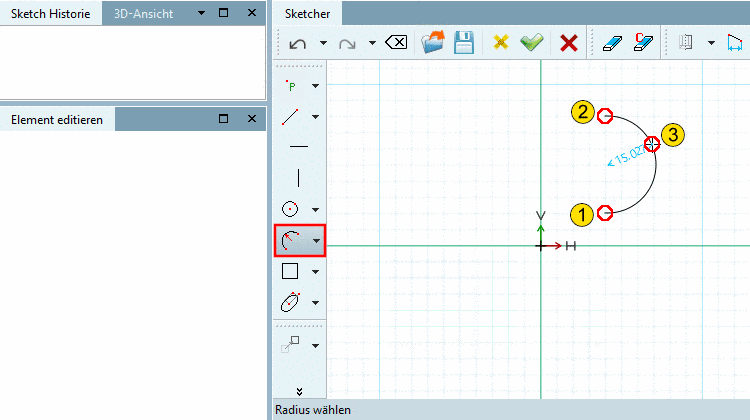Select the Rectangle tool
The width and height of the screenshot is (750, 420).
click(290, 271)
